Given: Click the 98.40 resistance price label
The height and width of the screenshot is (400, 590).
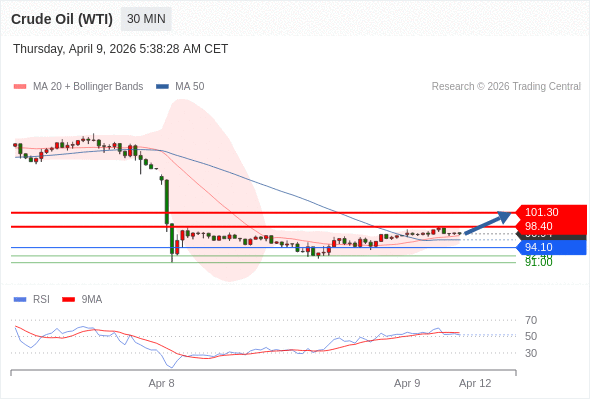Looking at the screenshot, I should (550, 227).
